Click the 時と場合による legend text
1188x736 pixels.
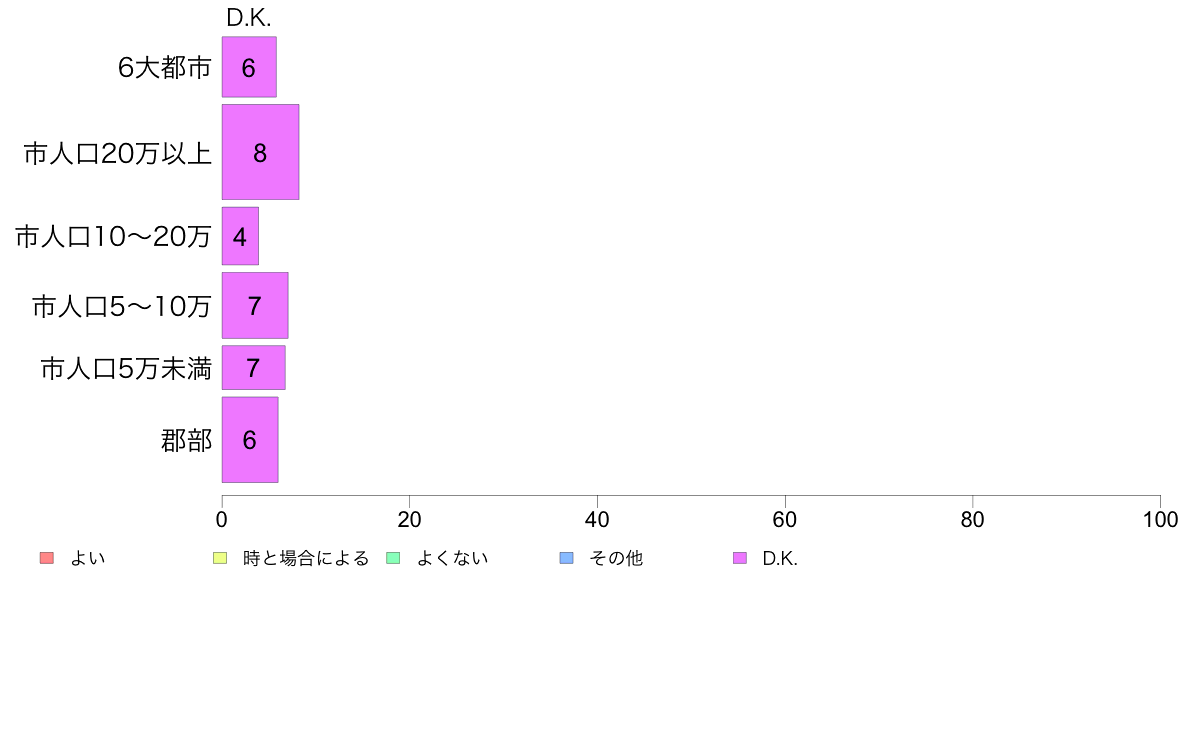click(x=306, y=559)
